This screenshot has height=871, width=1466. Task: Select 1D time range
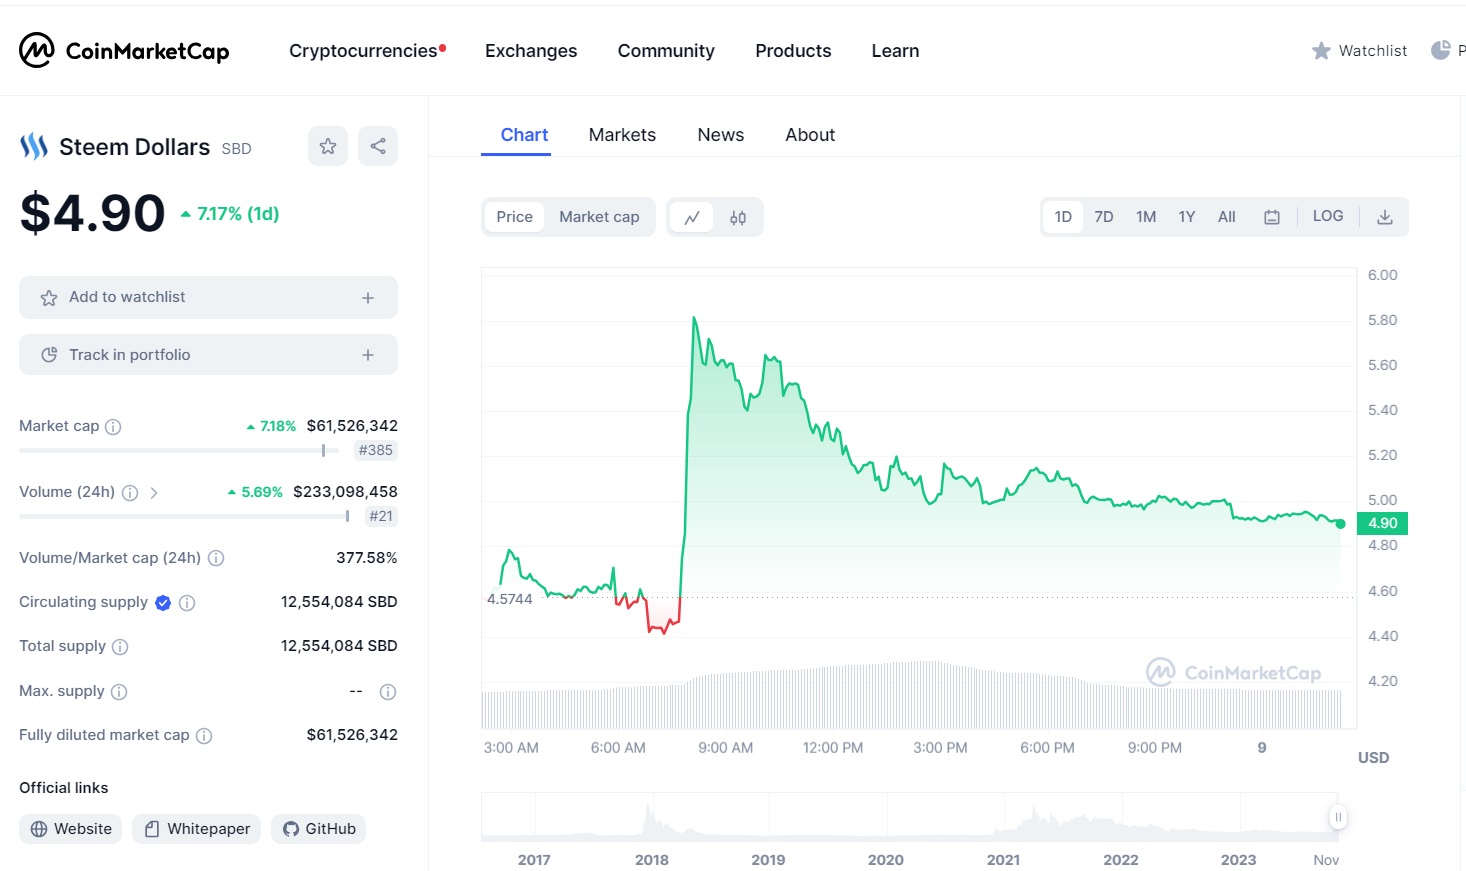[x=1063, y=217]
